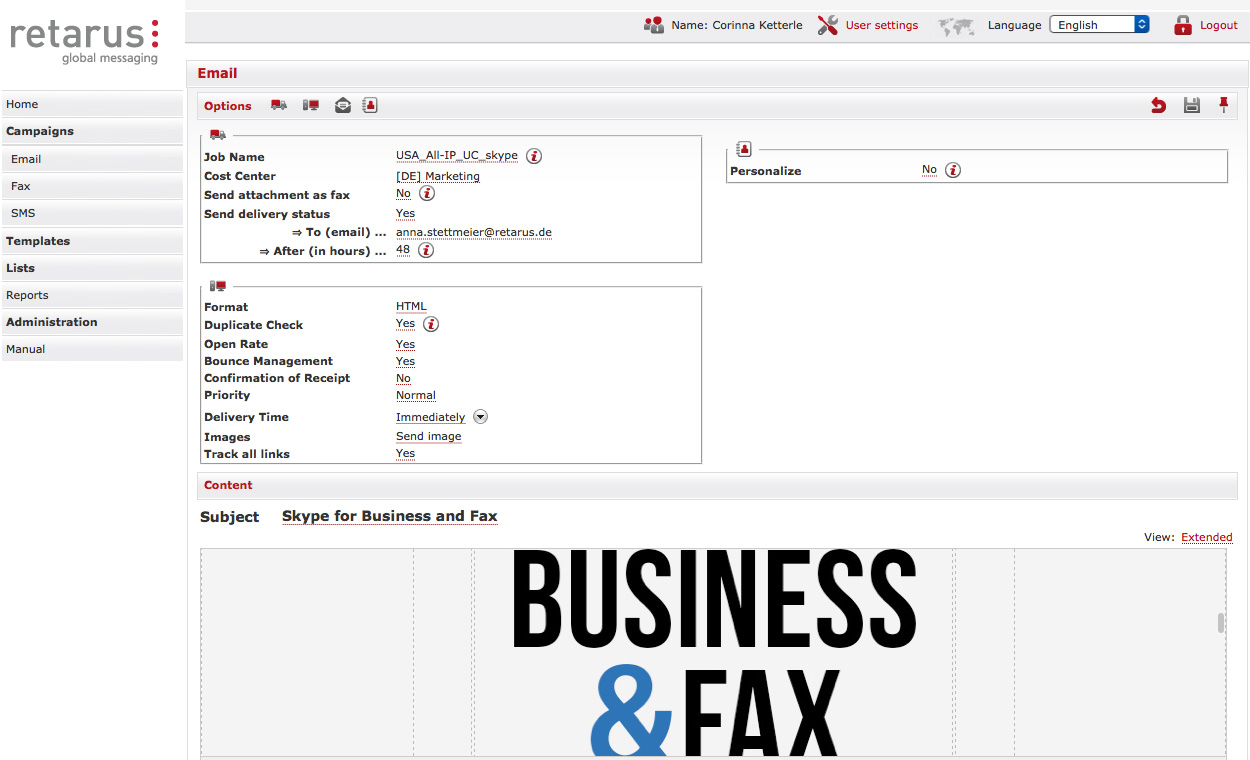
Task: Show info for After (in hours)
Action: [426, 251]
